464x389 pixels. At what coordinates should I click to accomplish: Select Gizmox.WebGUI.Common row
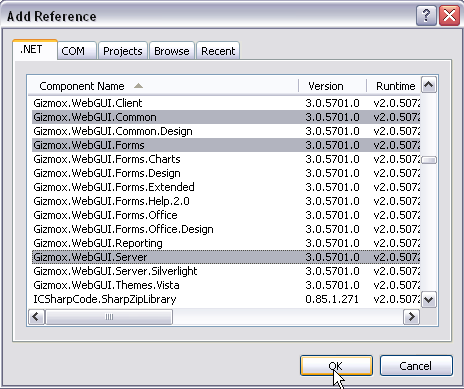tap(226, 117)
